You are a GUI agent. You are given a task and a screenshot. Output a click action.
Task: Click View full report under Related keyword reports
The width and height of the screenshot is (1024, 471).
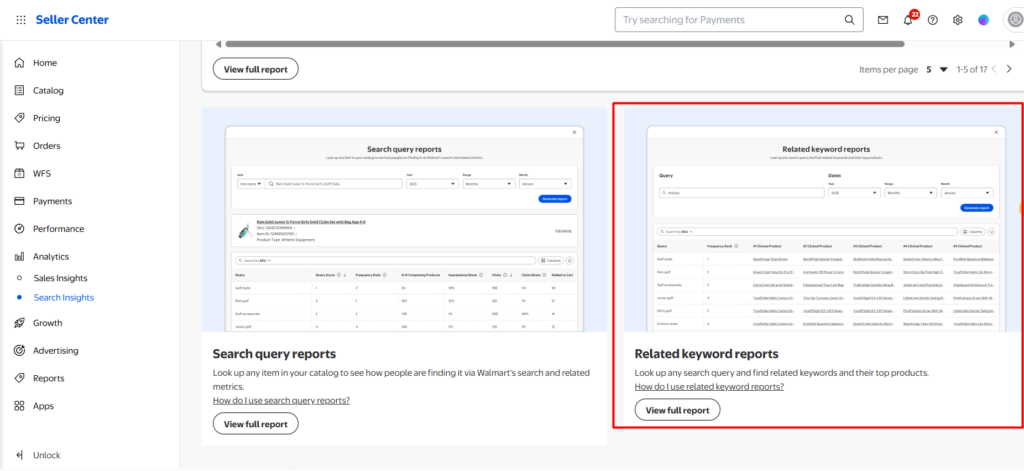pos(677,410)
